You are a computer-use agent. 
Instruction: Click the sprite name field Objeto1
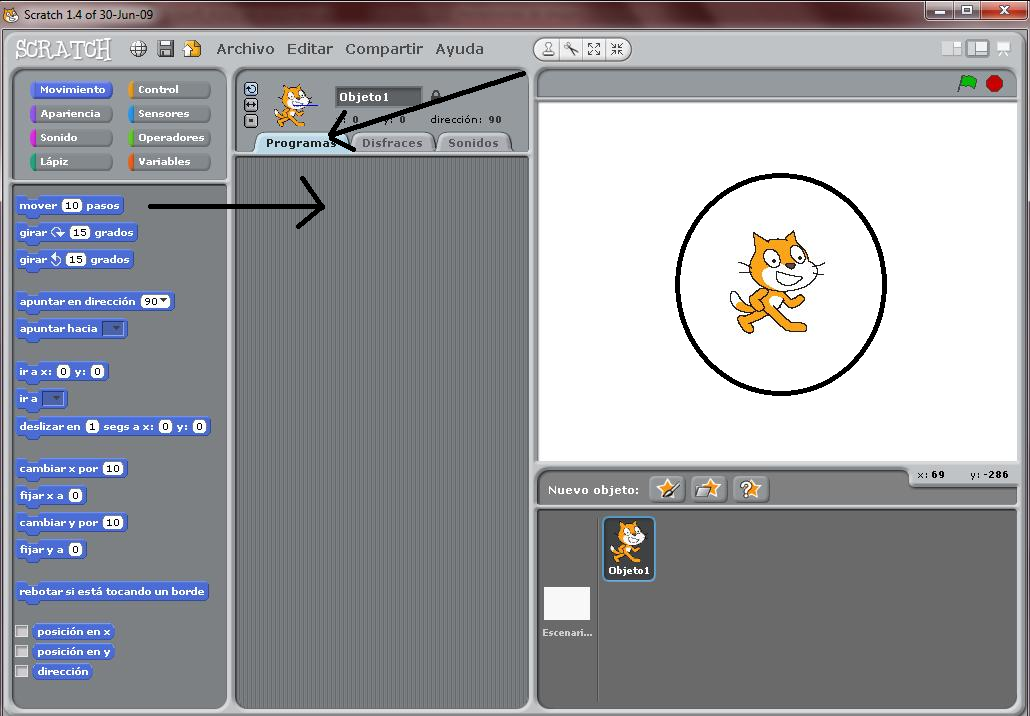378,97
